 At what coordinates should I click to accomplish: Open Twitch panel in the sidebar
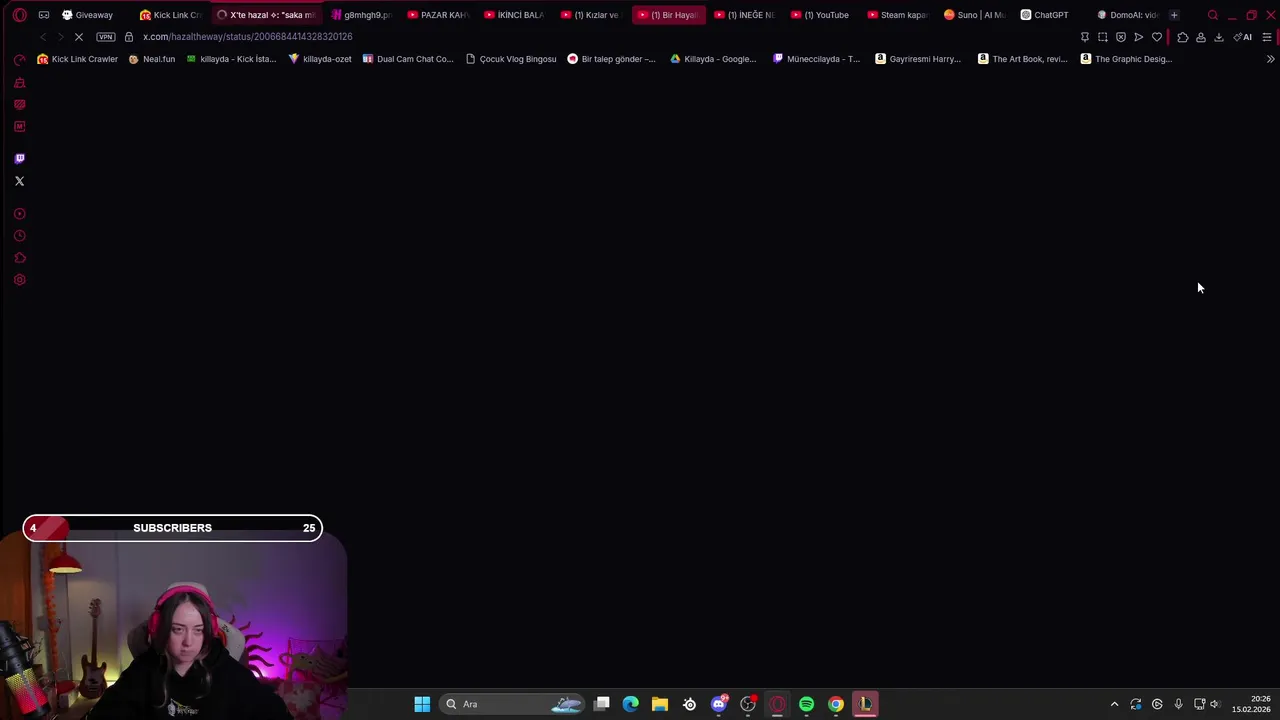click(19, 158)
